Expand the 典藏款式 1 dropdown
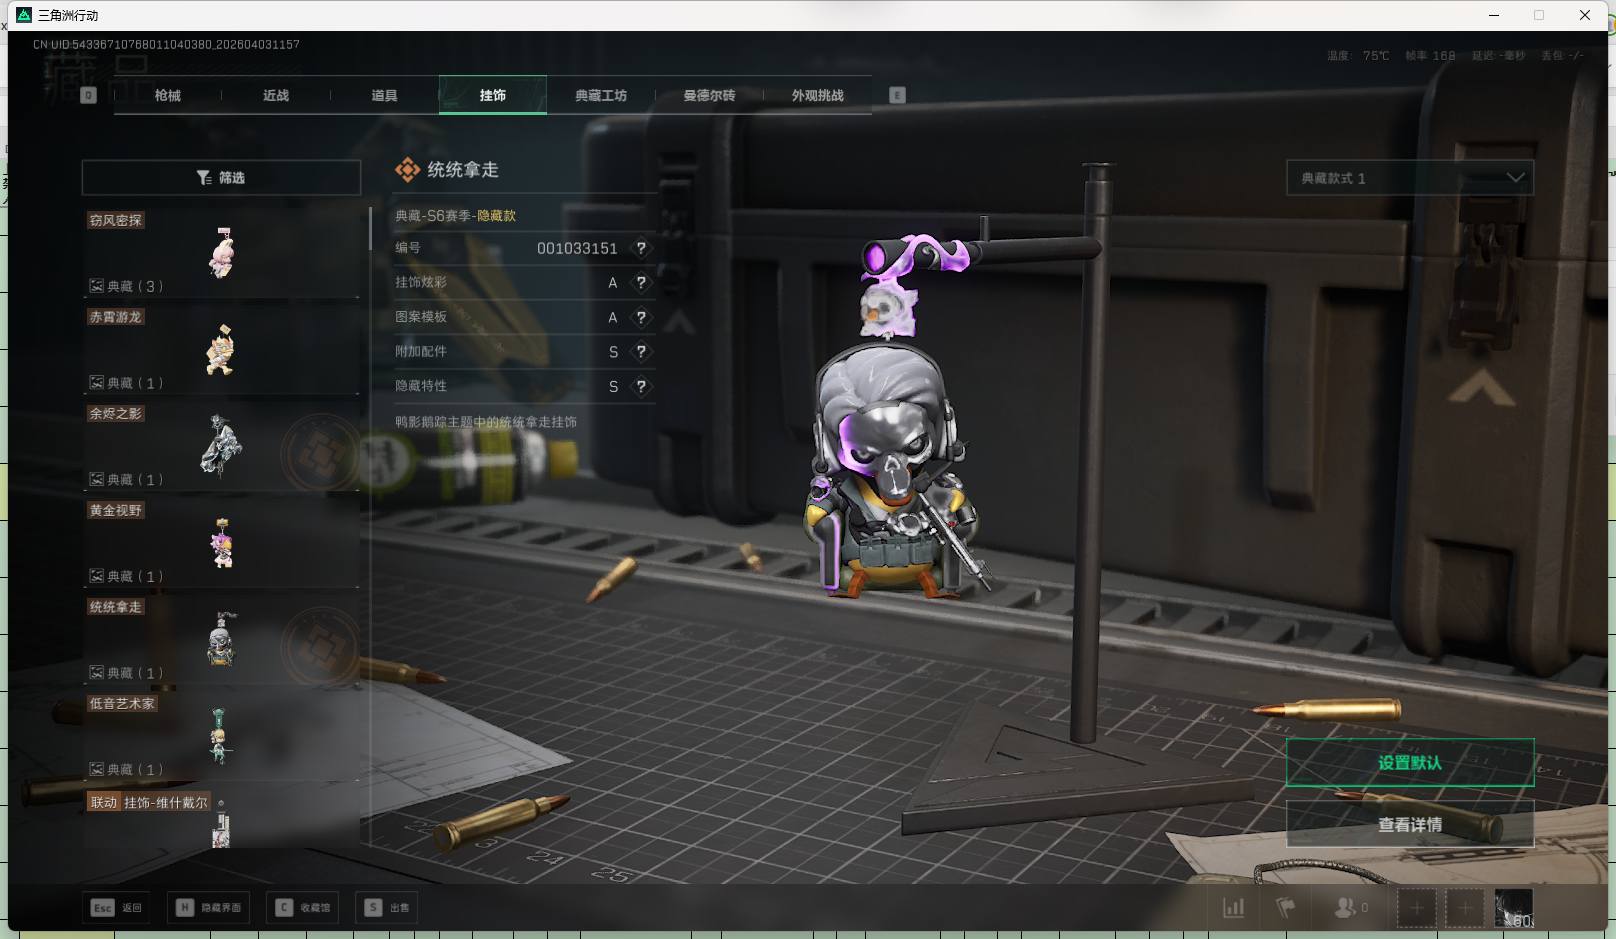 [x=1410, y=178]
